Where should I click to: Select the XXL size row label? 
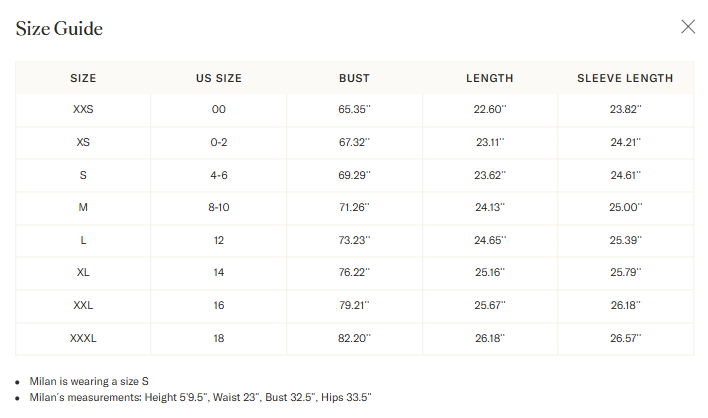point(83,305)
